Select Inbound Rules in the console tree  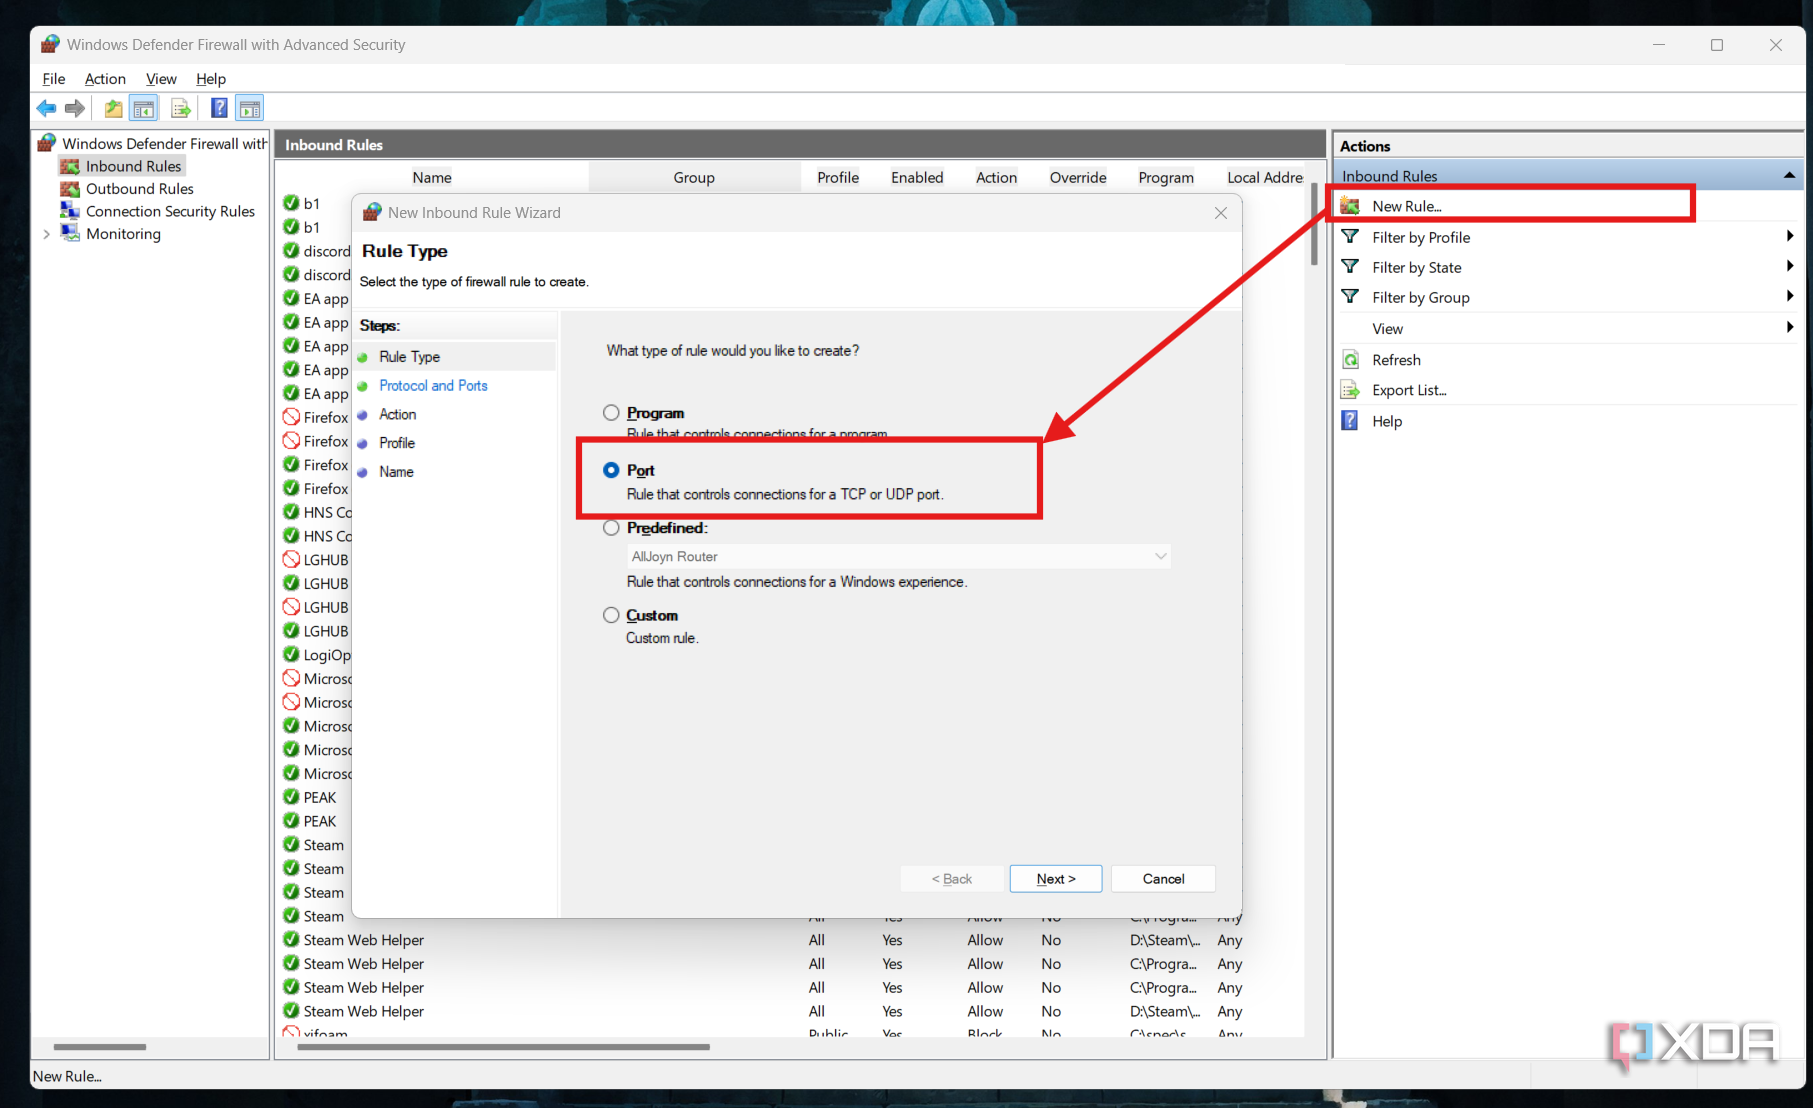pyautogui.click(x=133, y=166)
